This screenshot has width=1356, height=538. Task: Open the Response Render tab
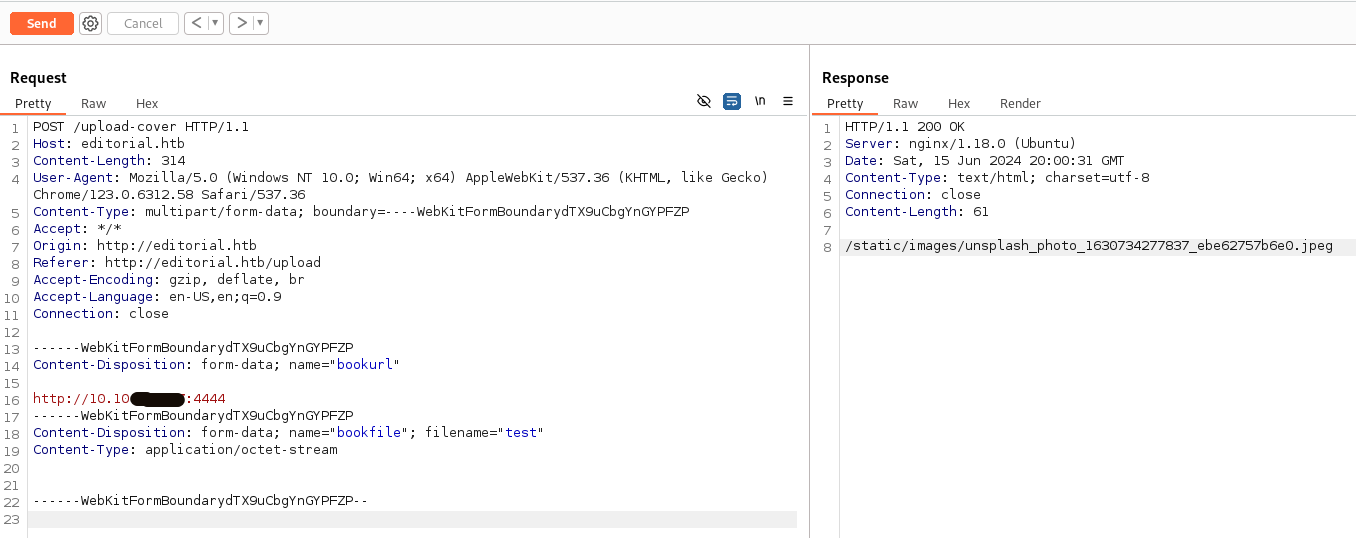tap(1020, 104)
